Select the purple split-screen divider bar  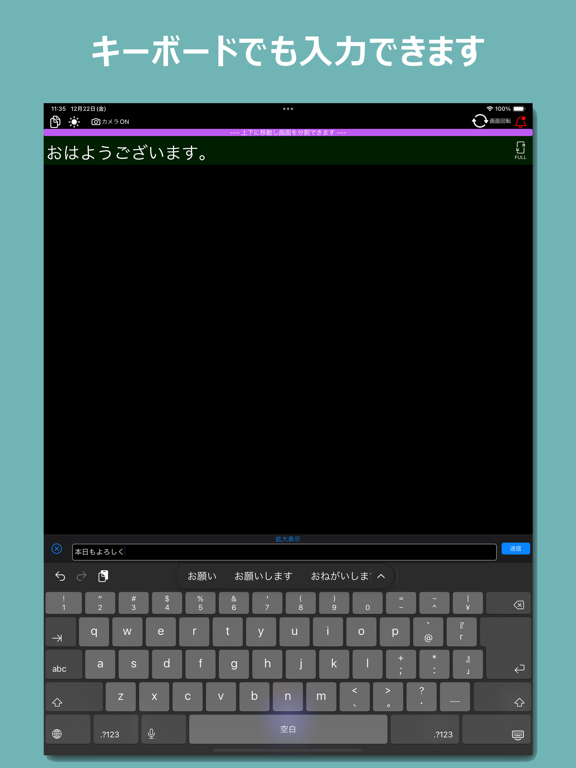[288, 133]
